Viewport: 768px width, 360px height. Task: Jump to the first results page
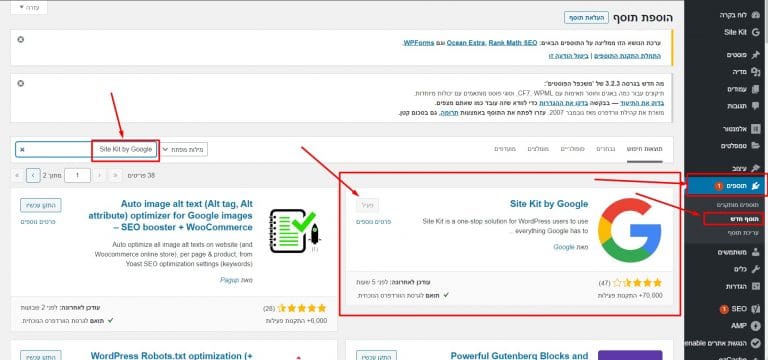(116, 175)
